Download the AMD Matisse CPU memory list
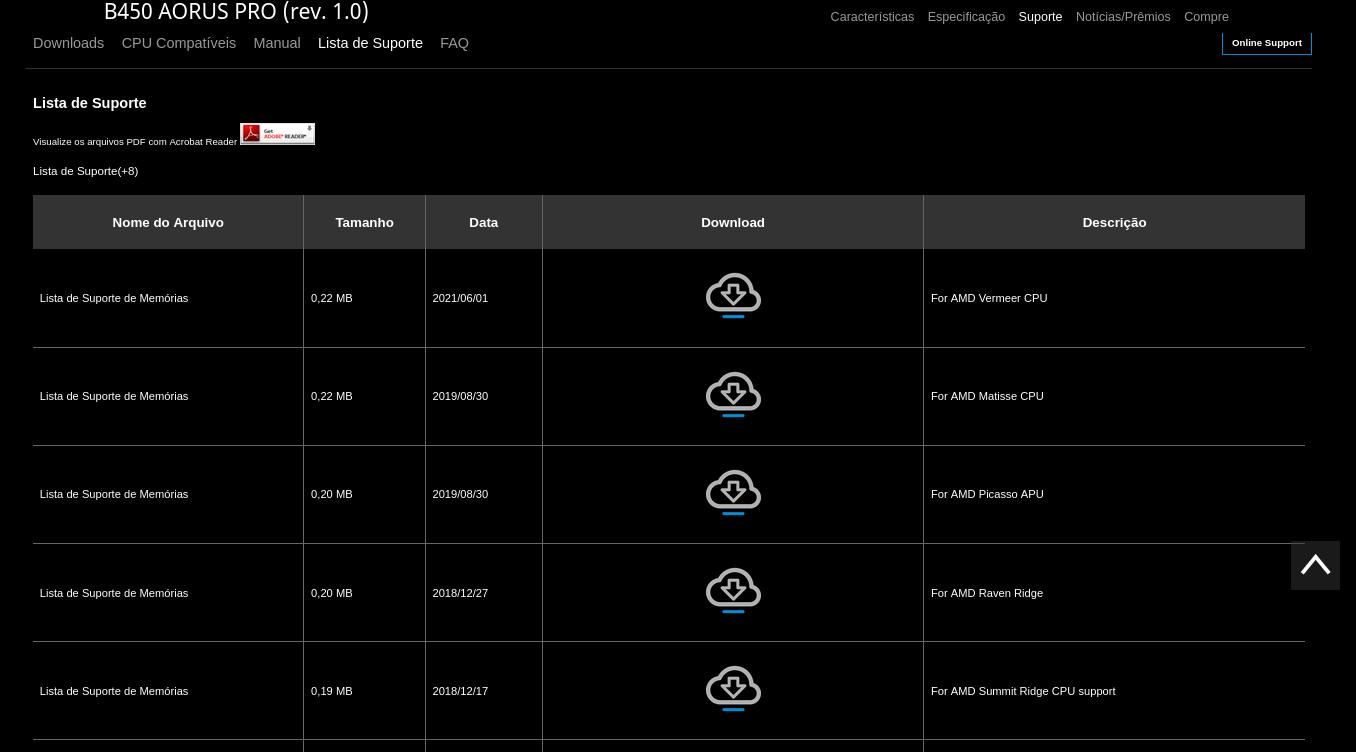The width and height of the screenshot is (1356, 752). [733, 394]
